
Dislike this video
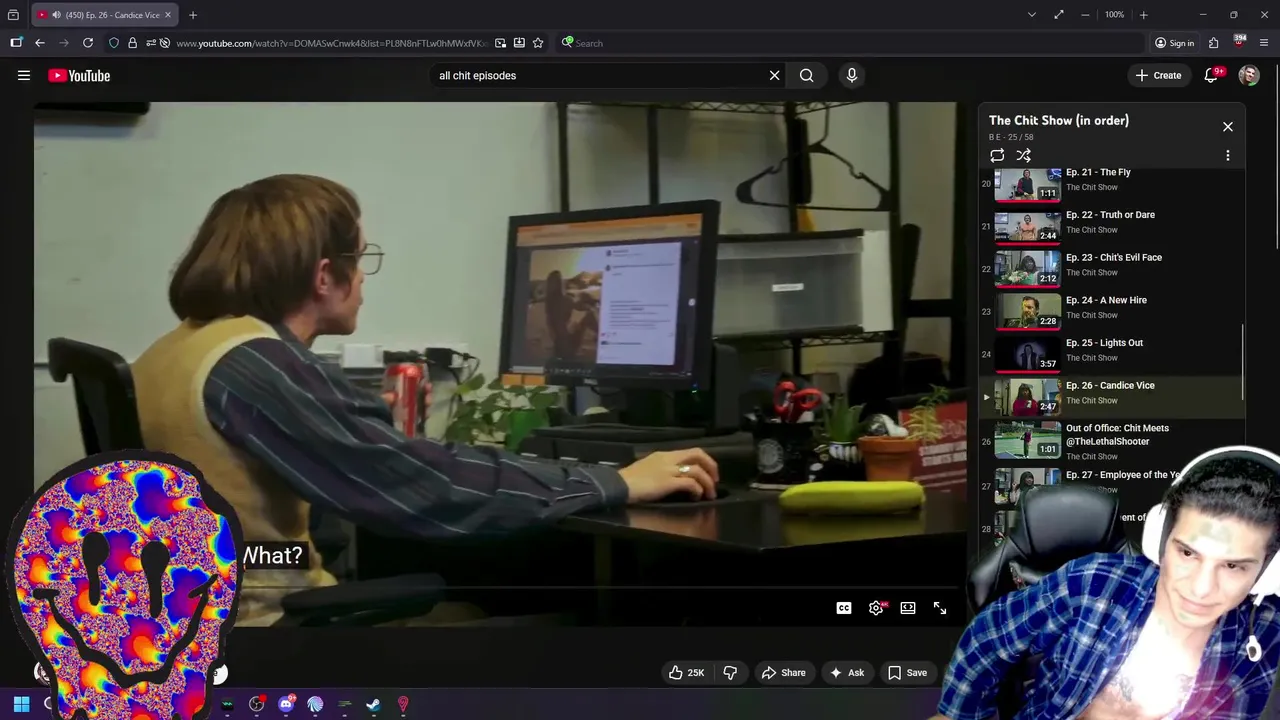(x=730, y=673)
